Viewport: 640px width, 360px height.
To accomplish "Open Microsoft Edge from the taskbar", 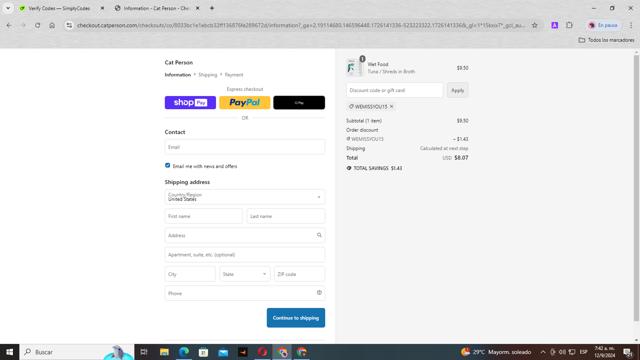I will point(184,352).
